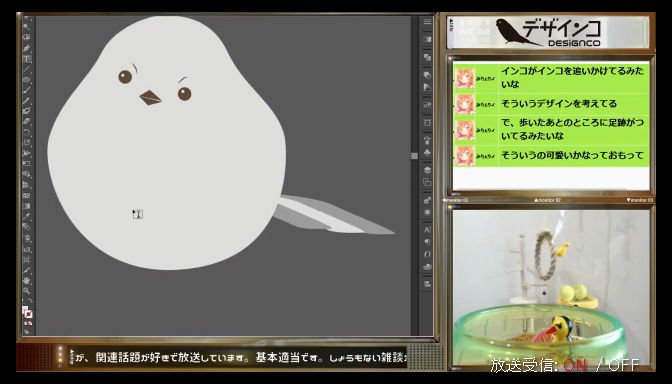Switch to the monitor 03 tab
Viewport: 672px width, 384px height.
pos(639,200)
